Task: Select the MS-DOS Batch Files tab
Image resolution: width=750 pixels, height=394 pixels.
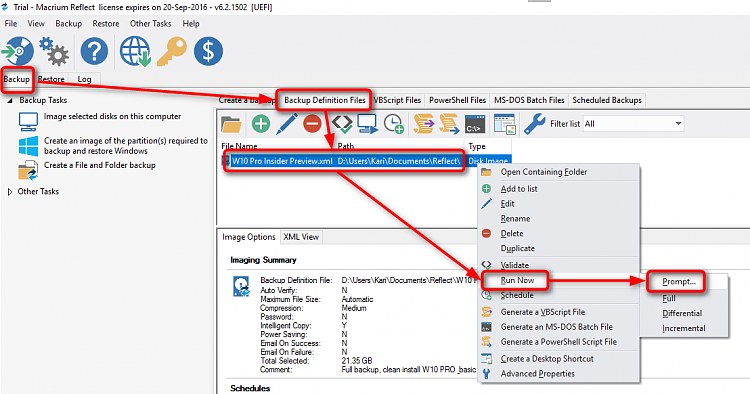Action: click(529, 100)
